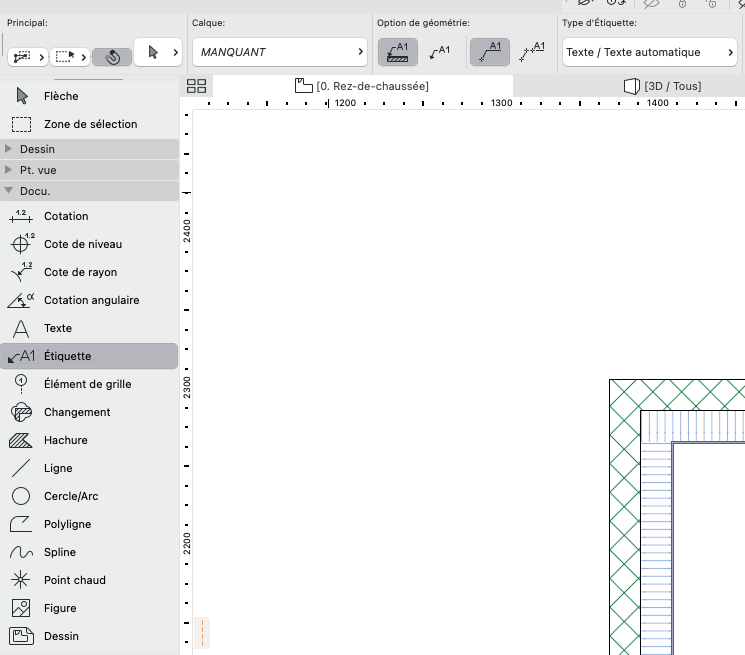Choose the Cote de niveau tool
The image size is (745, 655).
89,244
